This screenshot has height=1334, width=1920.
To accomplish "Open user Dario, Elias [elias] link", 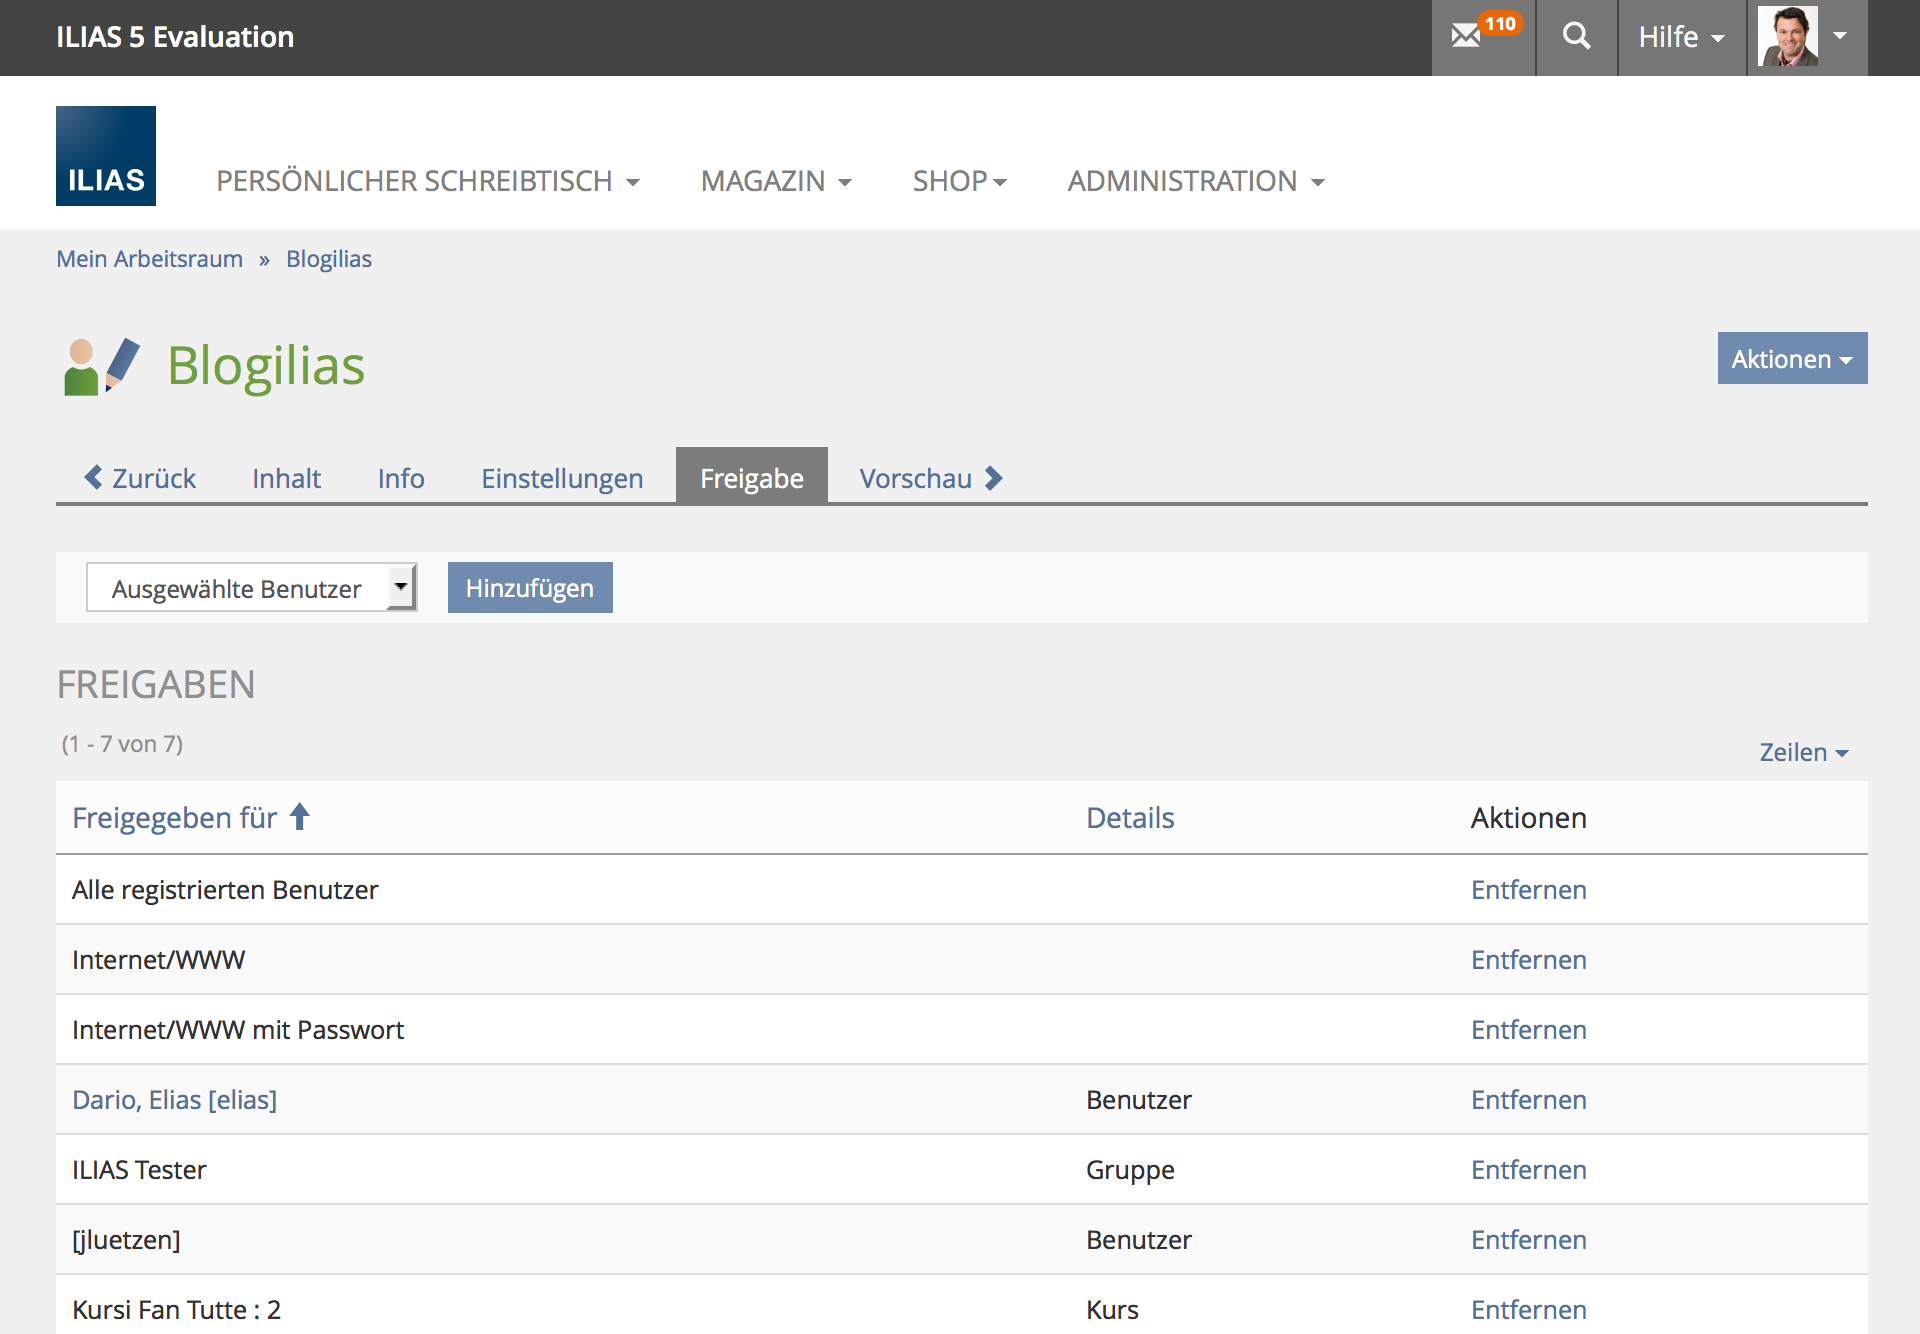I will (174, 1100).
